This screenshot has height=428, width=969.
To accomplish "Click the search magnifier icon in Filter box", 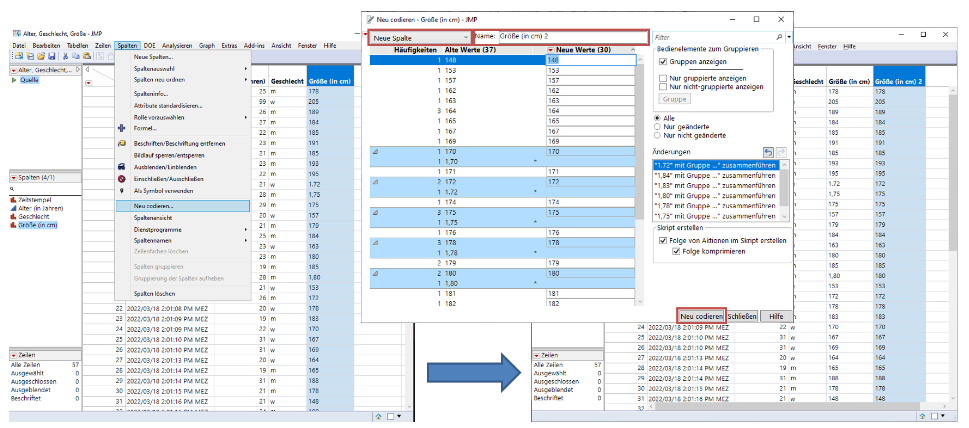I will [780, 37].
